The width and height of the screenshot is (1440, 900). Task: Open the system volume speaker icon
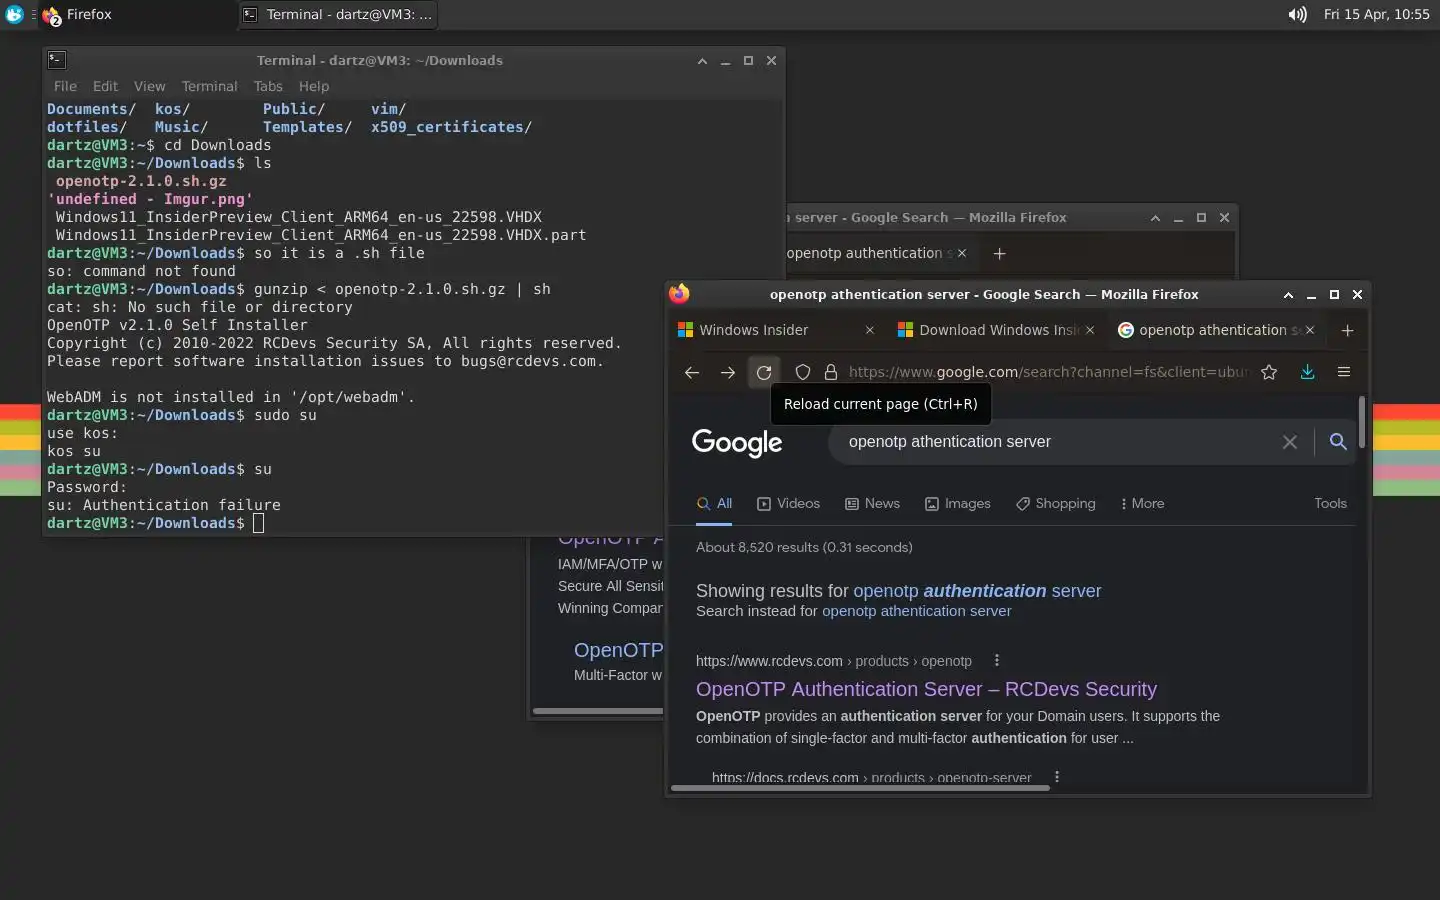1297,14
